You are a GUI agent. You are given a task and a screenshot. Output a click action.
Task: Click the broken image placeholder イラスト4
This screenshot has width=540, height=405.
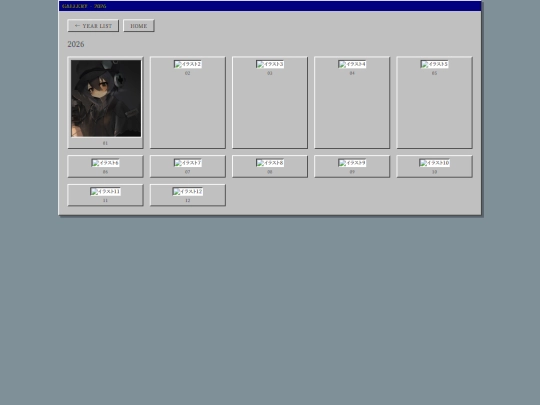(352, 64)
